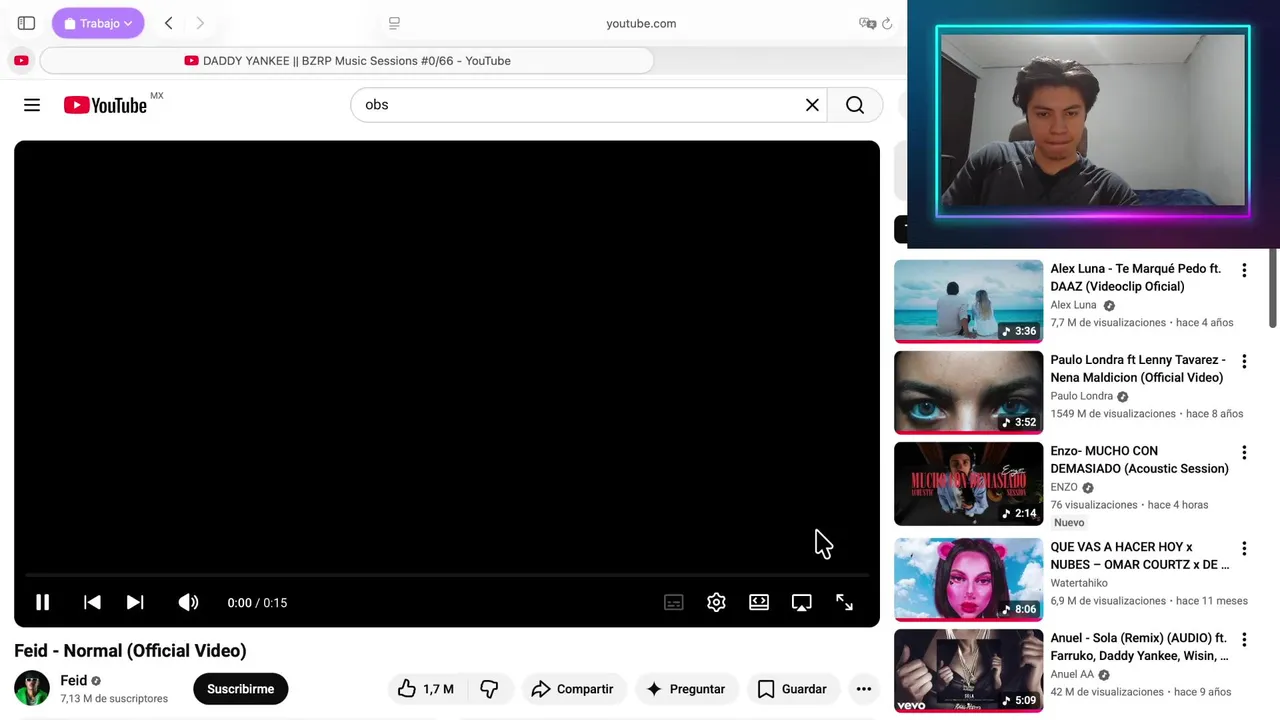Like the video with 1,7 M likes
Screen dimensions: 1280x720
point(426,689)
